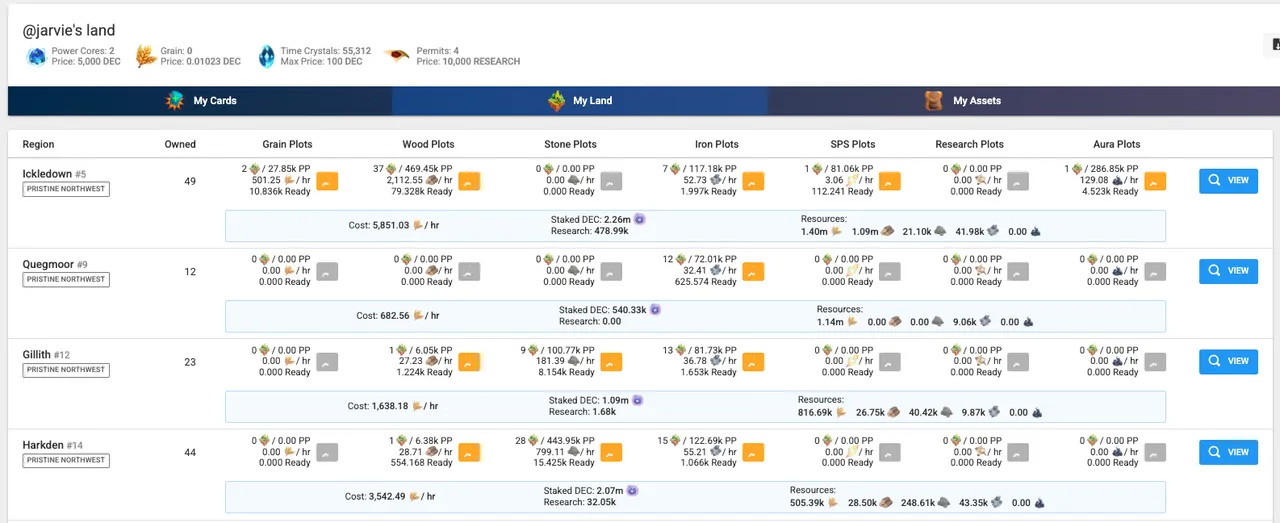
Task: Click Harkden iron plots orange harvest icon
Action: (753, 452)
